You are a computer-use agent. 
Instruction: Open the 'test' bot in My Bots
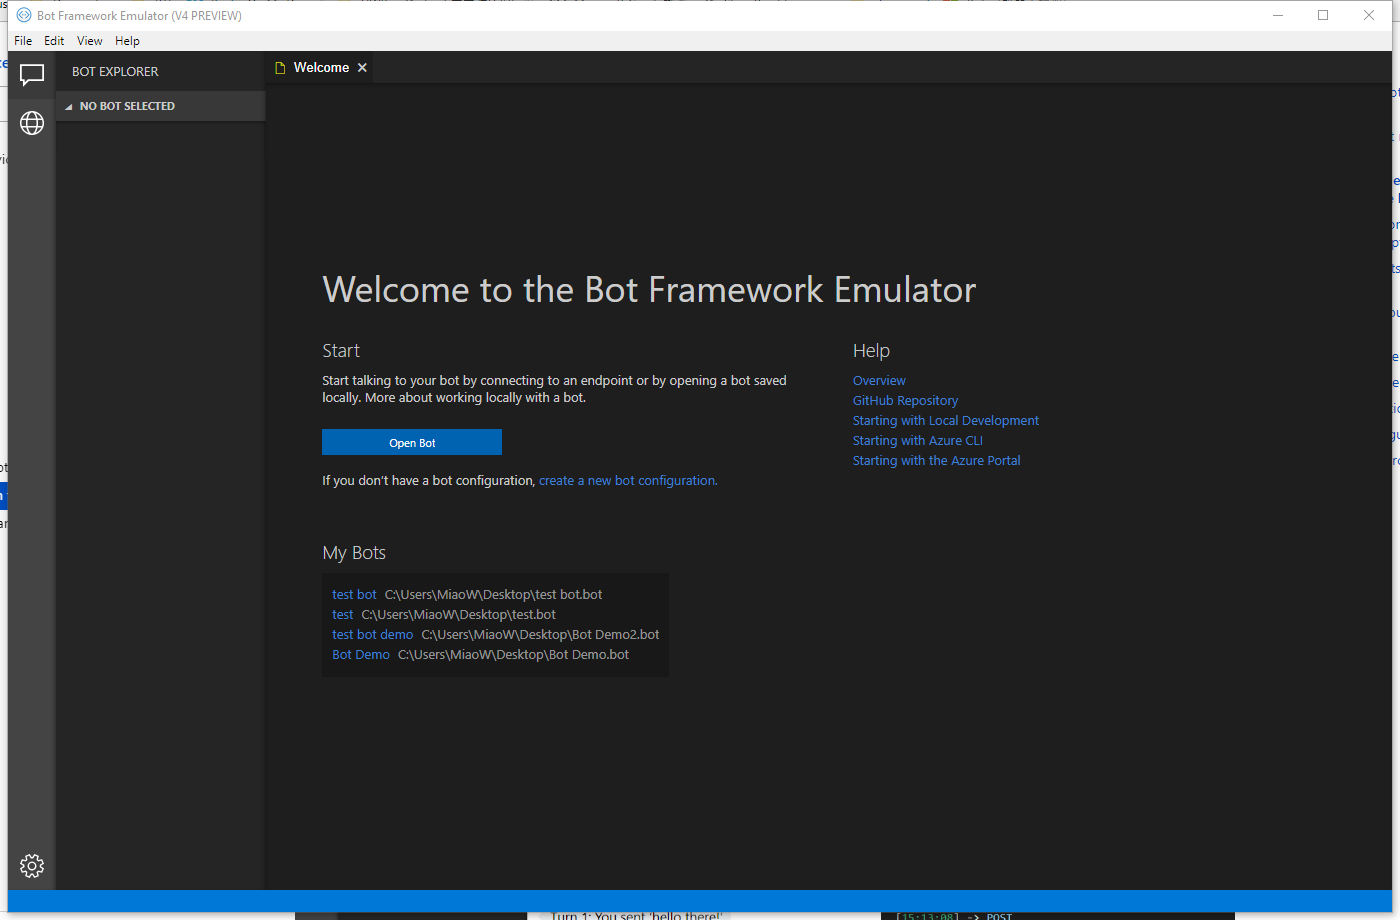(x=342, y=615)
